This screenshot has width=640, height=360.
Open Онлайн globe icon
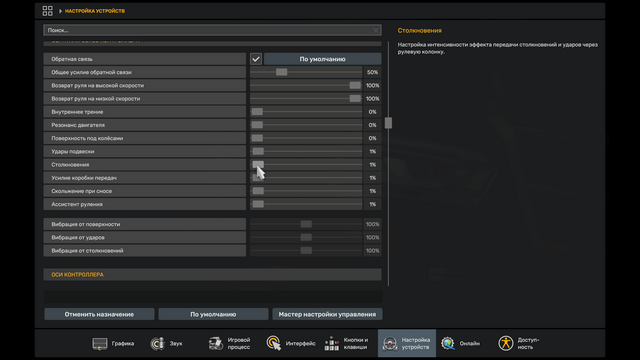pyautogui.click(x=448, y=344)
